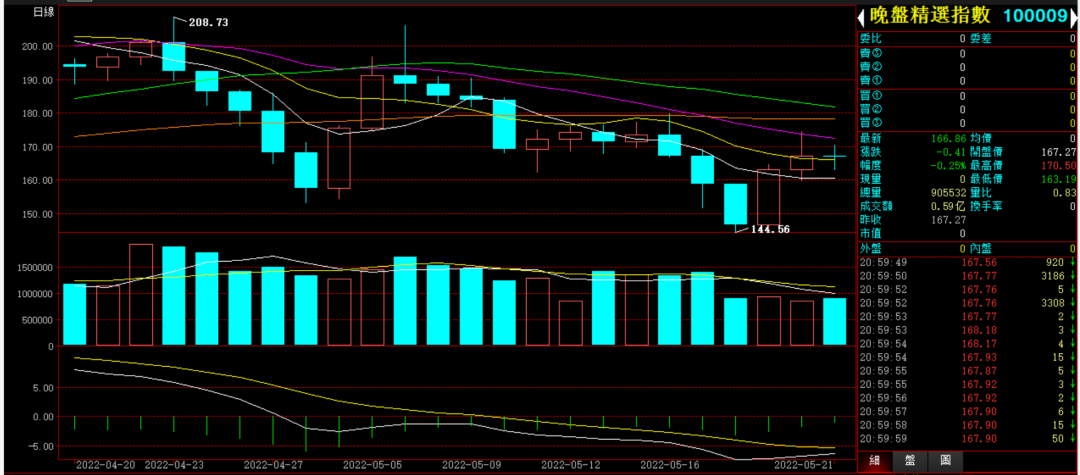Click the 內盤 label
The image size is (1080, 475).
(x=981, y=248)
